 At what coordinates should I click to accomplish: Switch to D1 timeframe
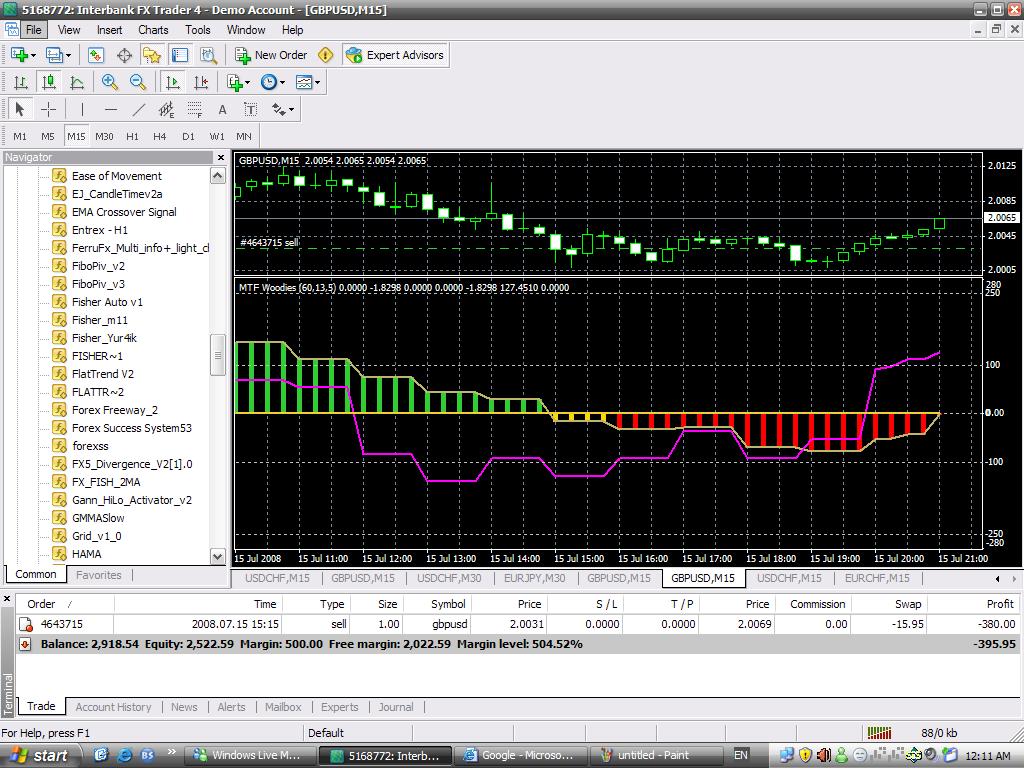188,136
